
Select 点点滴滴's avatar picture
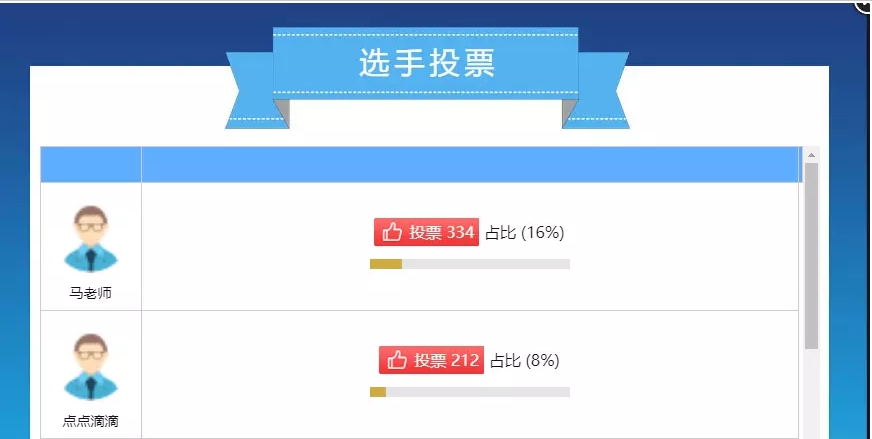coord(91,367)
